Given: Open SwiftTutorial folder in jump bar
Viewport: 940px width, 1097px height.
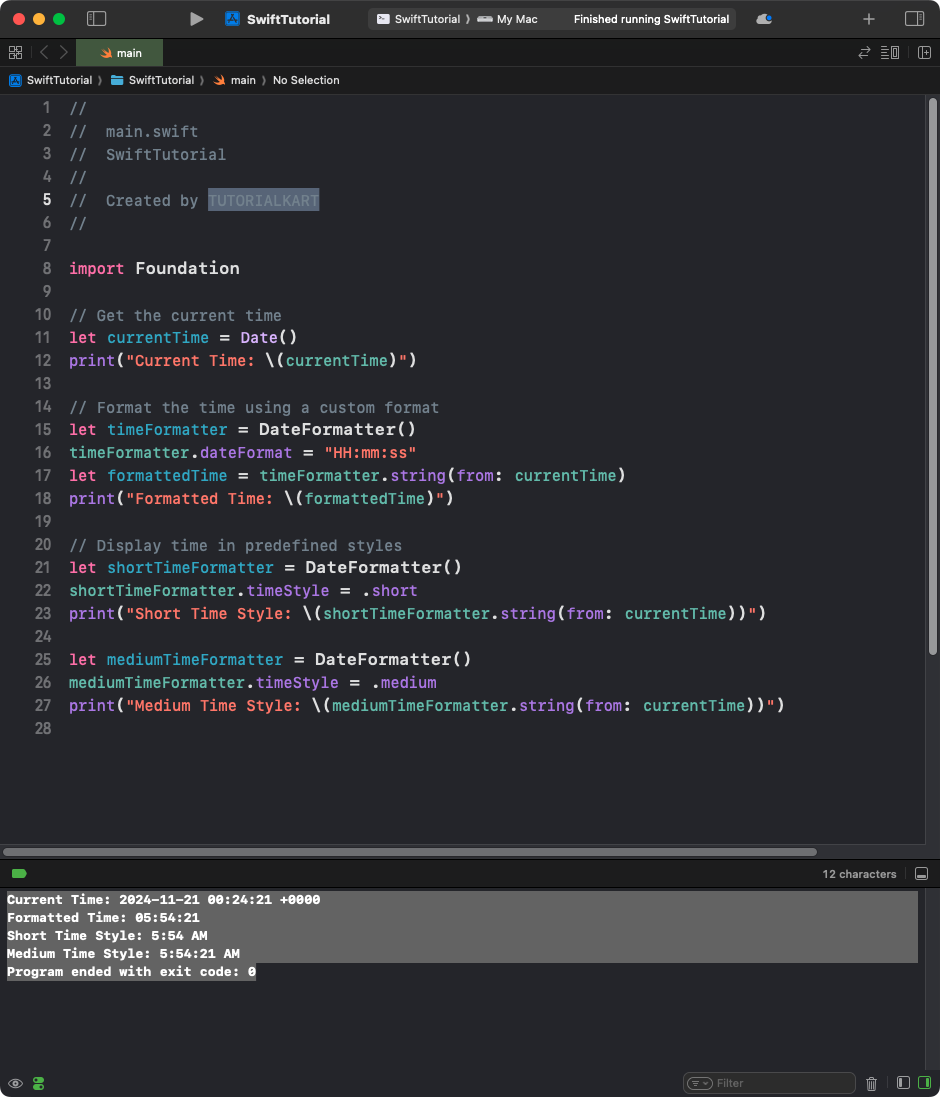Looking at the screenshot, I should [x=152, y=80].
